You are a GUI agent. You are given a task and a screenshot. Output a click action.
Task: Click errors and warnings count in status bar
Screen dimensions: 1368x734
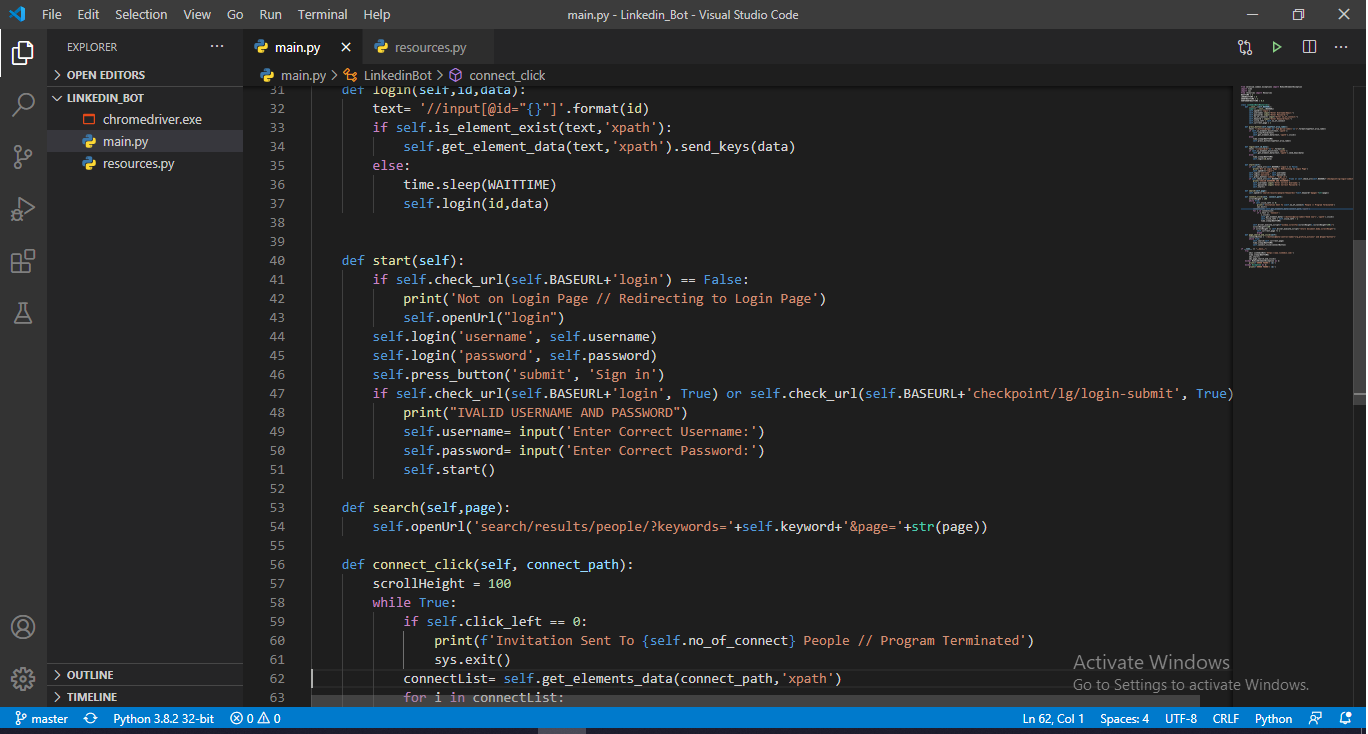(x=255, y=719)
